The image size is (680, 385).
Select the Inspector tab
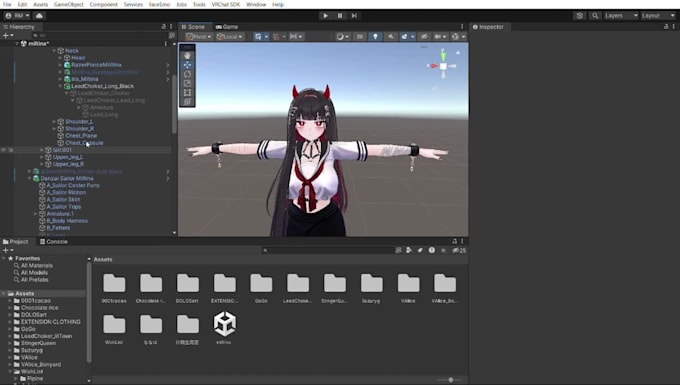point(489,27)
